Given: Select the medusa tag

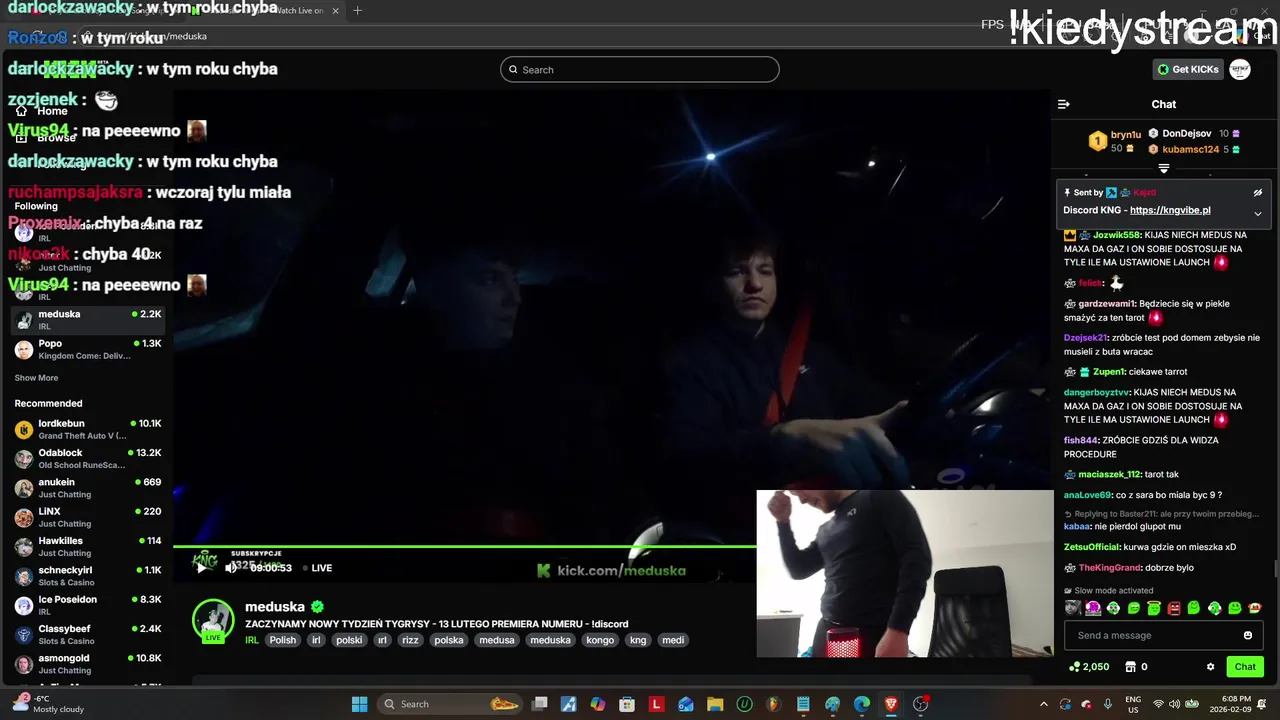Looking at the screenshot, I should 497,640.
